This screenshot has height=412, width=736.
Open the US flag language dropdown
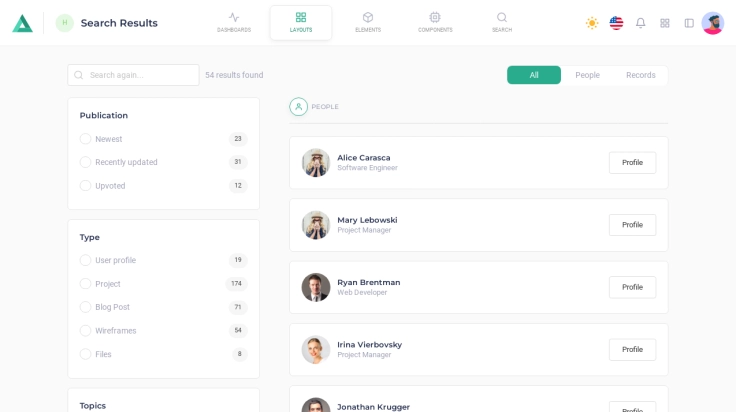click(616, 23)
